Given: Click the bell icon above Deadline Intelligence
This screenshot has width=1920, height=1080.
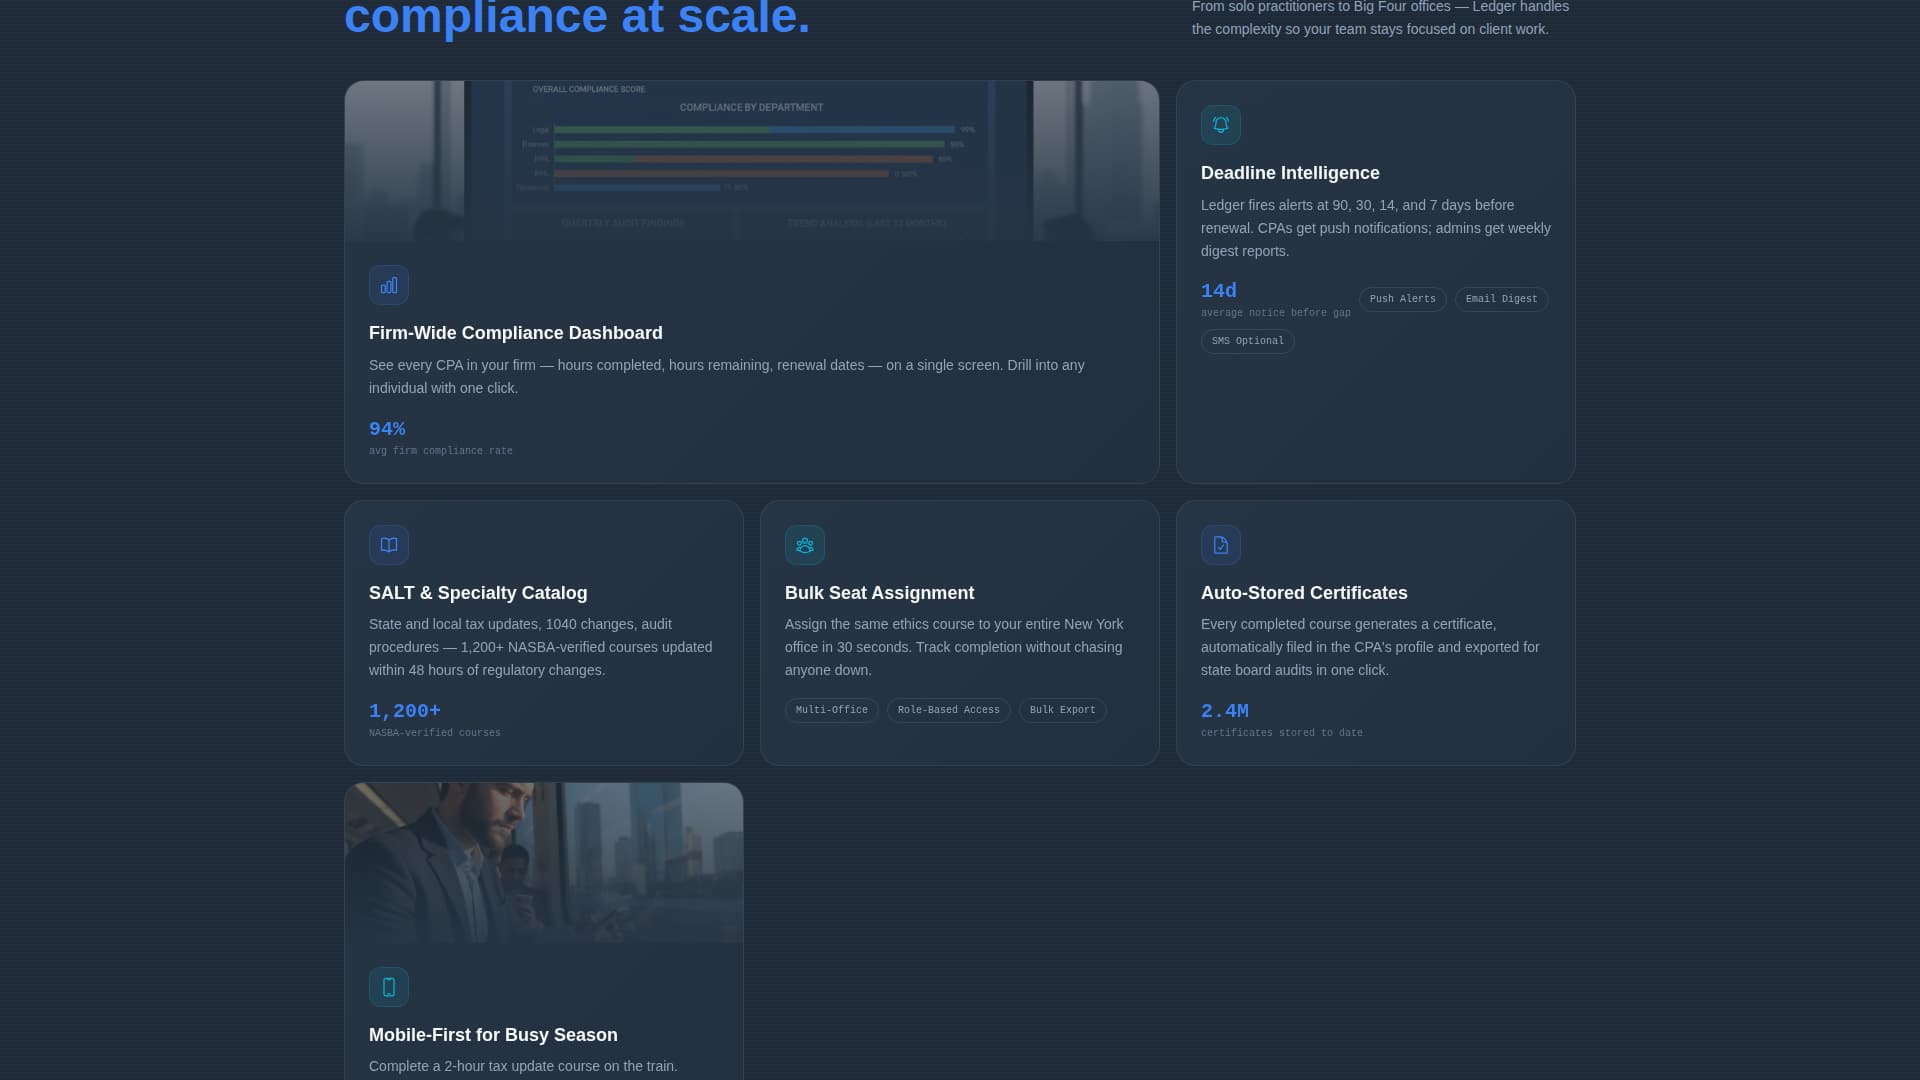Looking at the screenshot, I should [x=1221, y=125].
